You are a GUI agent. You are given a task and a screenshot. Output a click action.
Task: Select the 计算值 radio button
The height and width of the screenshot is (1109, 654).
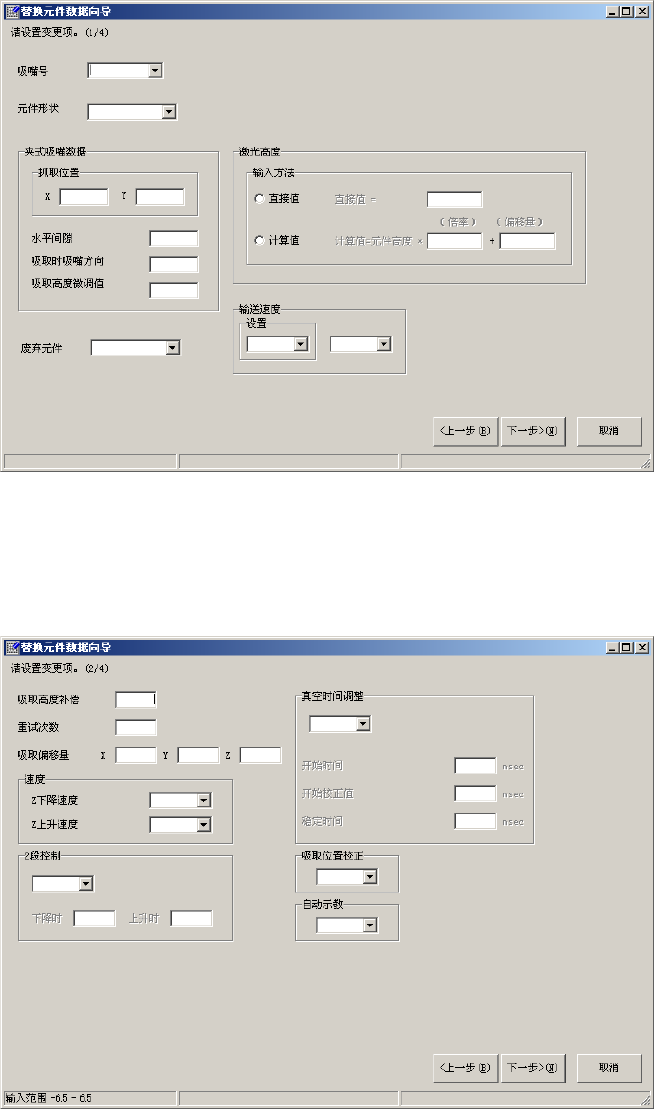[x=259, y=240]
